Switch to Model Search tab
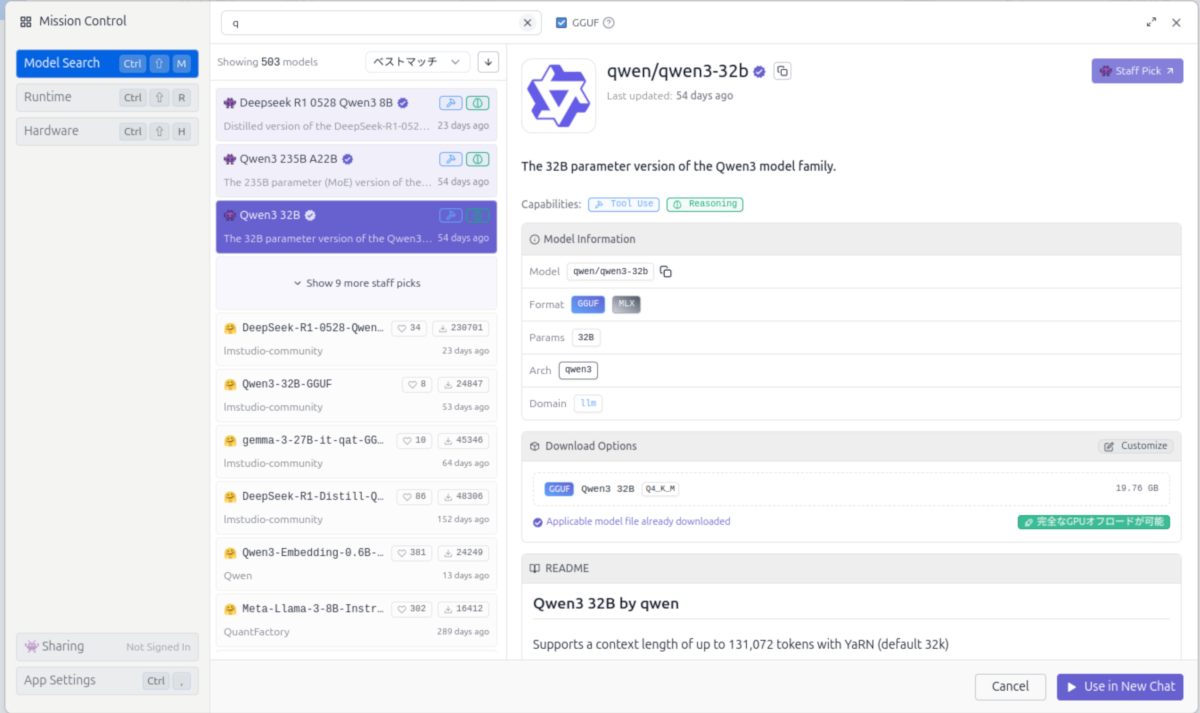Viewport: 1200px width, 713px height. pos(107,63)
